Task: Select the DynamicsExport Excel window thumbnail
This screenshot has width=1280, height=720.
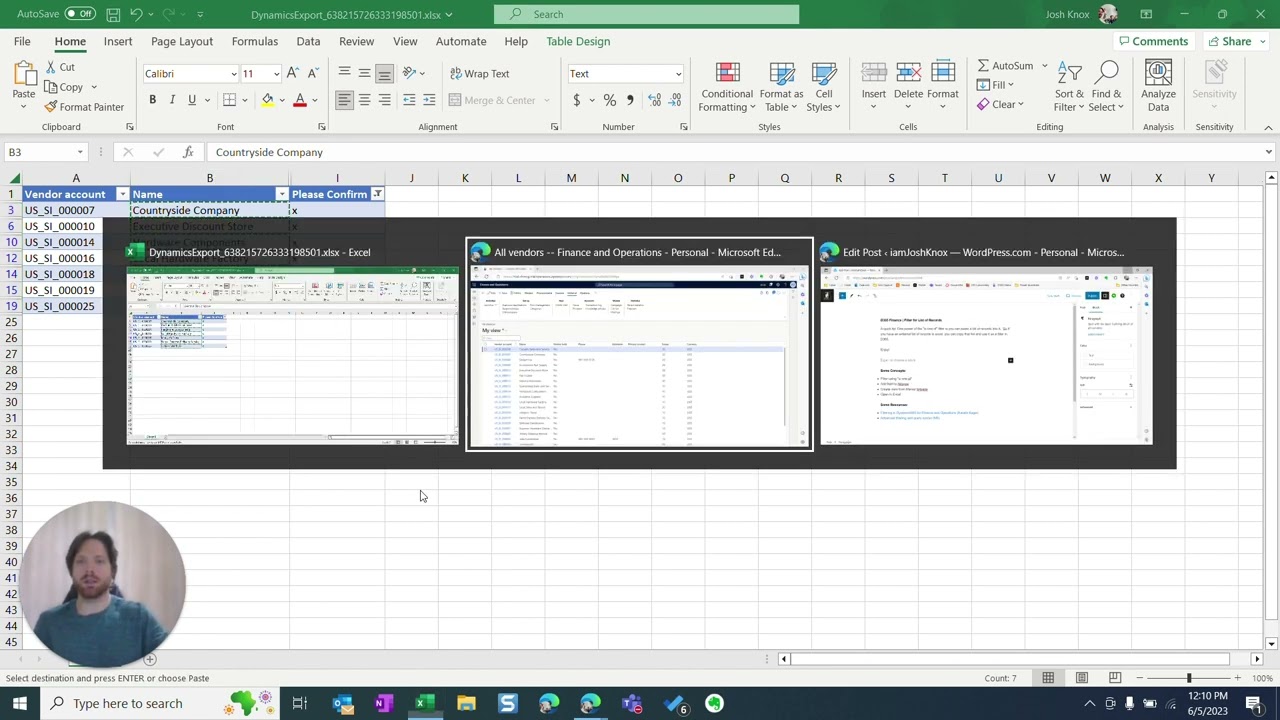Action: tap(292, 345)
